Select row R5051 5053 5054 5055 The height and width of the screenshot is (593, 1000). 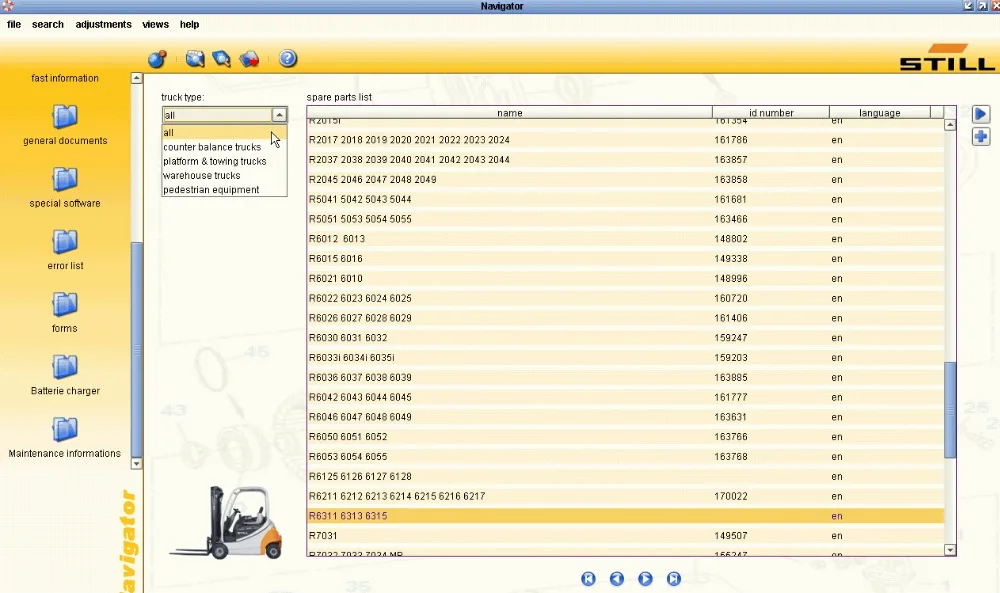[625, 219]
